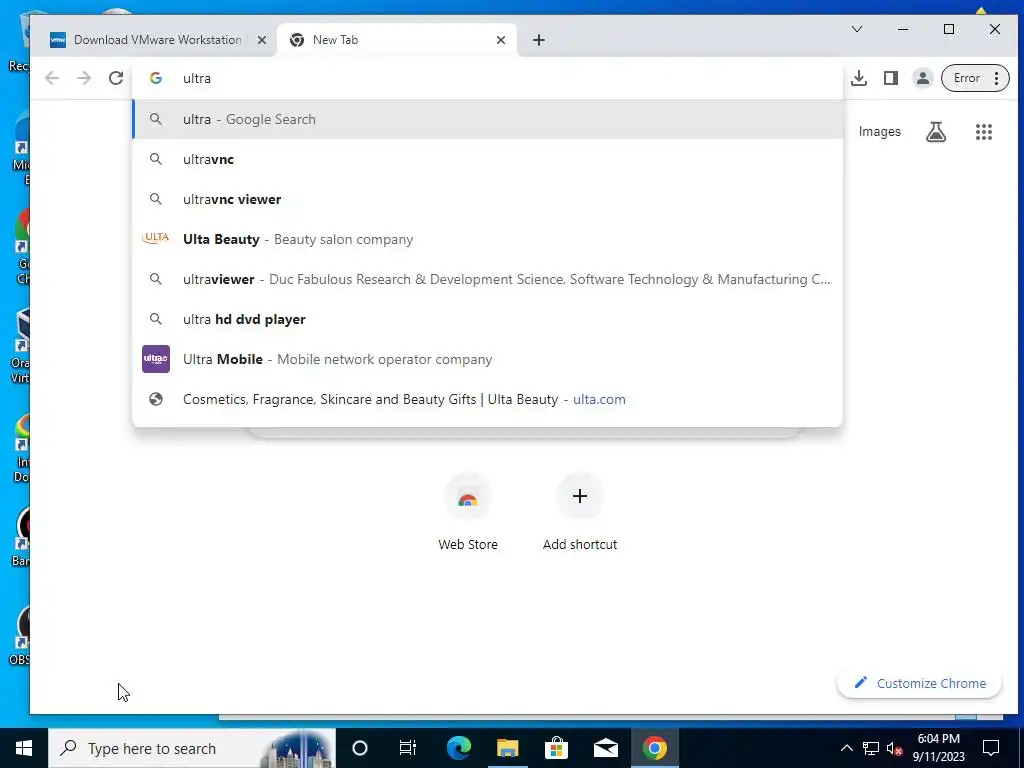Open the Windows Start menu
The width and height of the screenshot is (1024, 768).
click(x=24, y=748)
